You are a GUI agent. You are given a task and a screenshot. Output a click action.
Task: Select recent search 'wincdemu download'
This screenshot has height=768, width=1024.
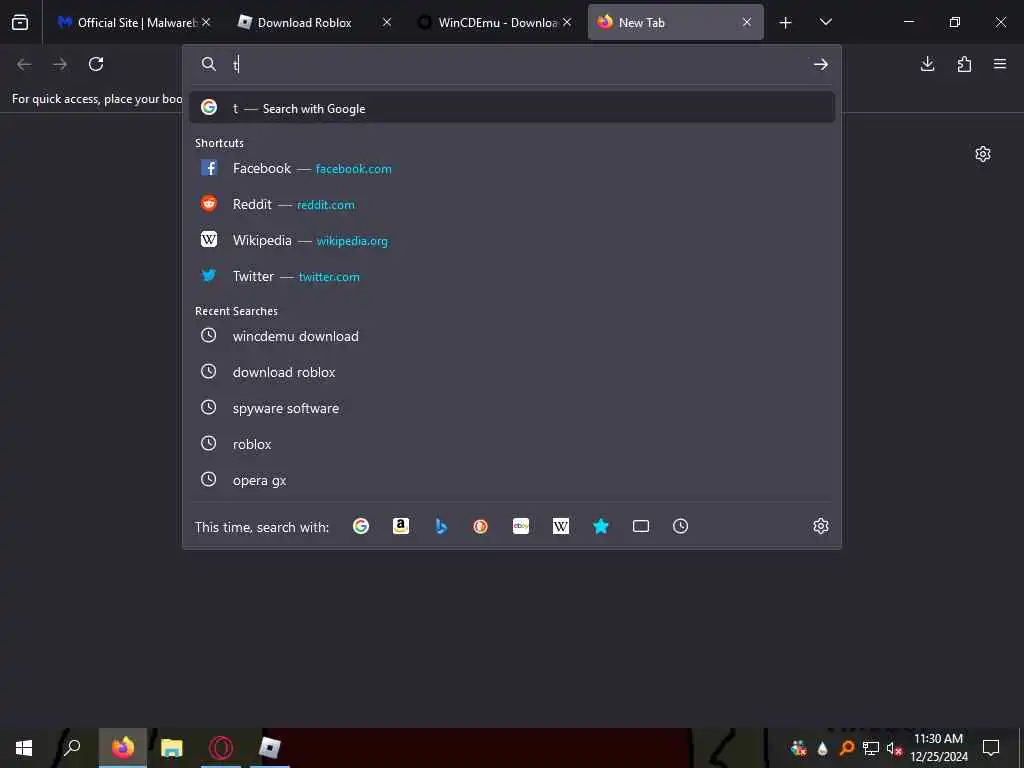pyautogui.click(x=512, y=336)
